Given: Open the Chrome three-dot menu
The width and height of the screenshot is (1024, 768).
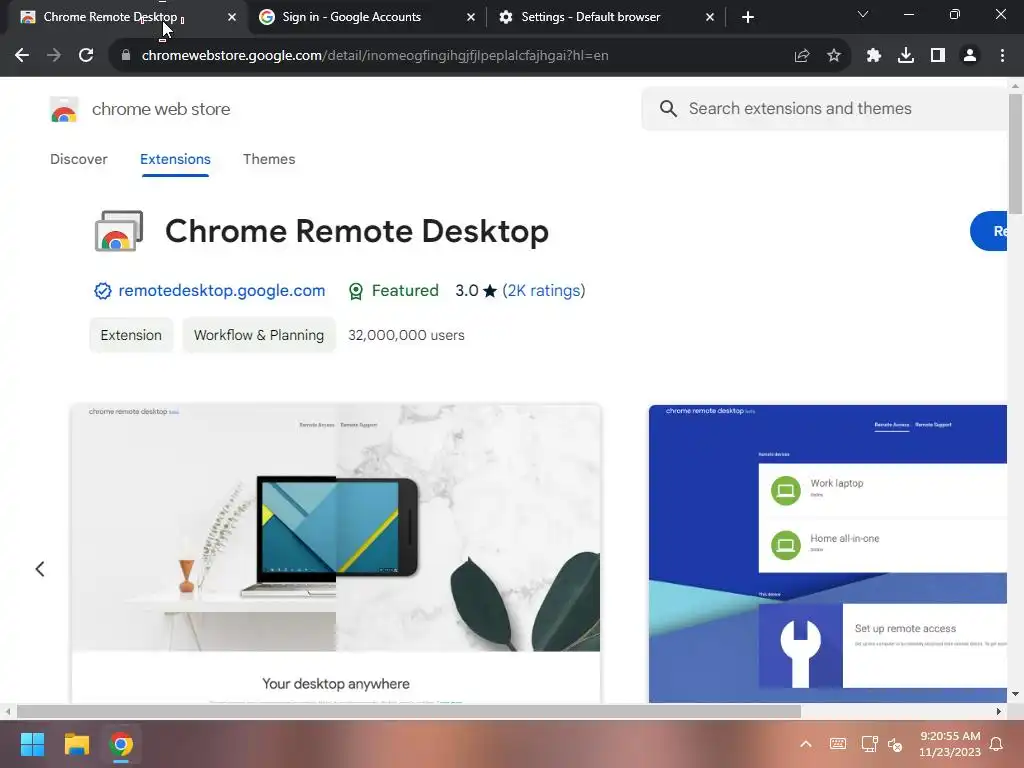Looking at the screenshot, I should click(1002, 56).
